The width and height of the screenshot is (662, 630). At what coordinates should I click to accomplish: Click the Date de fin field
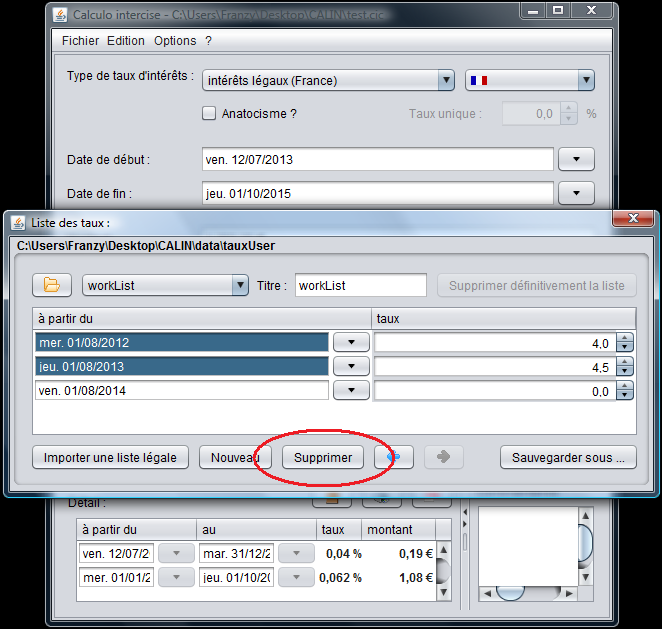377,193
